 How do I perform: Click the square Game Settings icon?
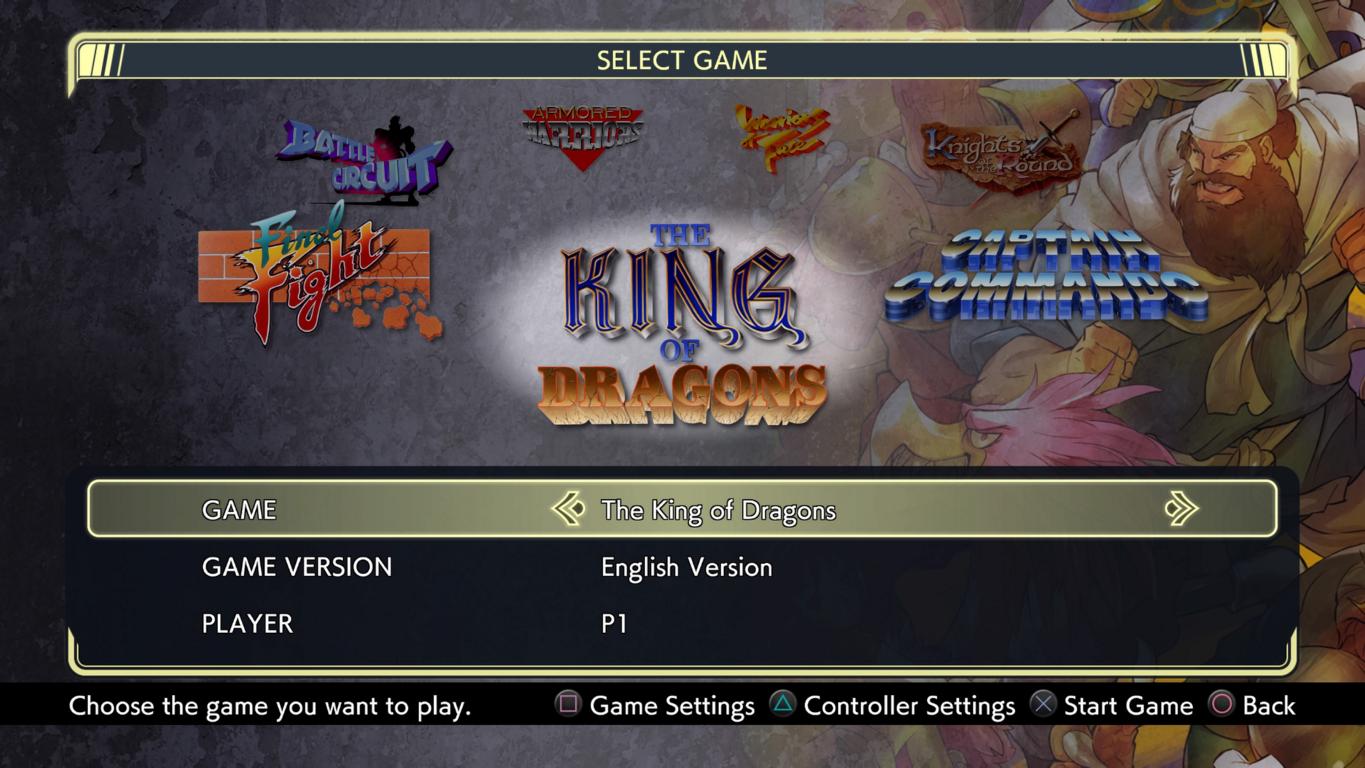click(x=568, y=705)
